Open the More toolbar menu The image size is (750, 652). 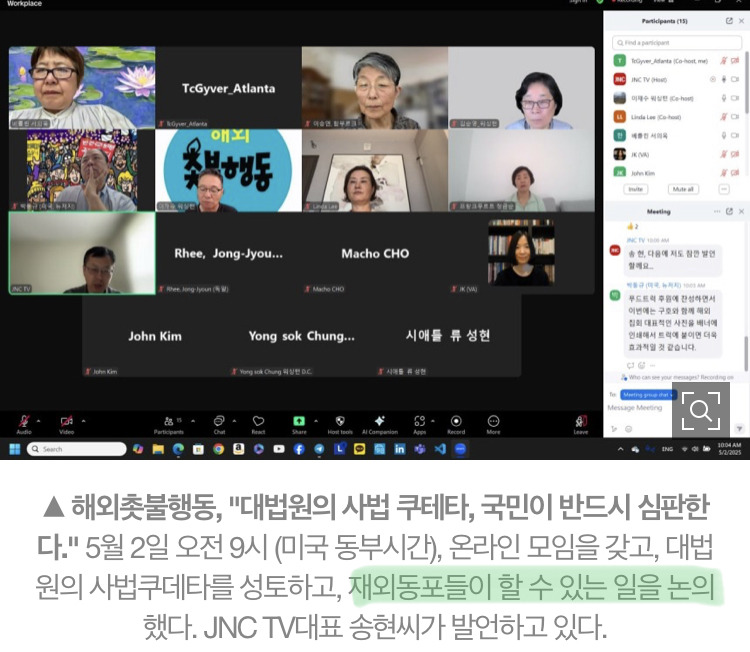click(493, 424)
